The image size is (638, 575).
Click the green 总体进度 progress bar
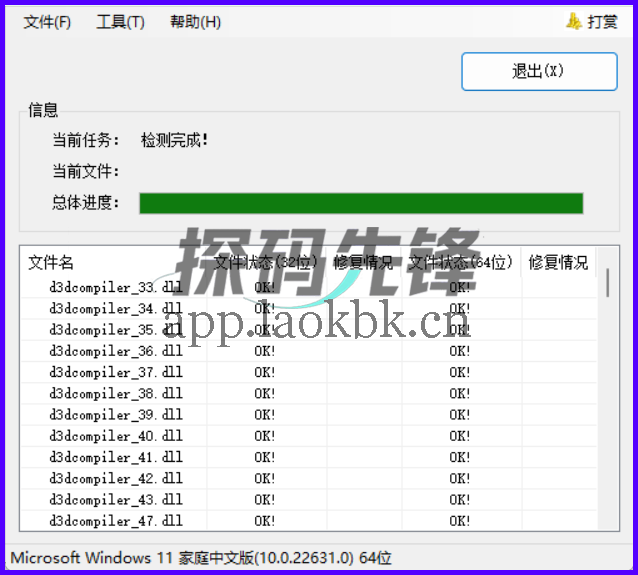tap(361, 203)
